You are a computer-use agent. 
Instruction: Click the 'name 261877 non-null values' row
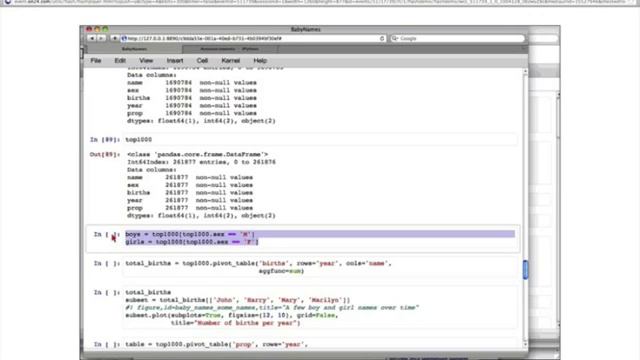point(190,178)
